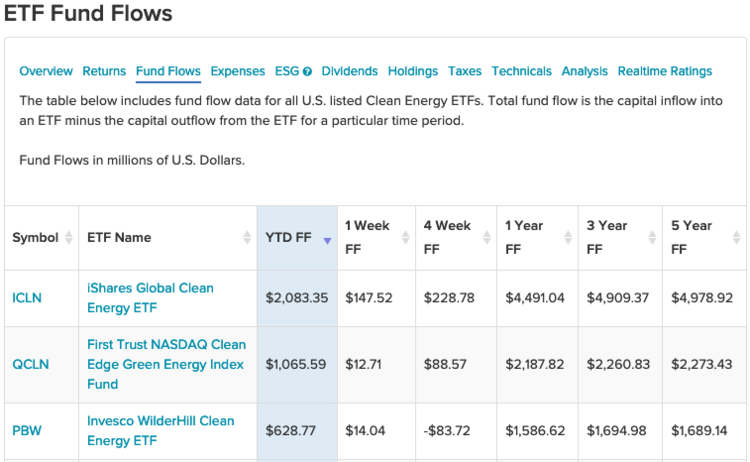This screenshot has width=750, height=462.
Task: Select the Expenses tab
Action: pyautogui.click(x=237, y=71)
